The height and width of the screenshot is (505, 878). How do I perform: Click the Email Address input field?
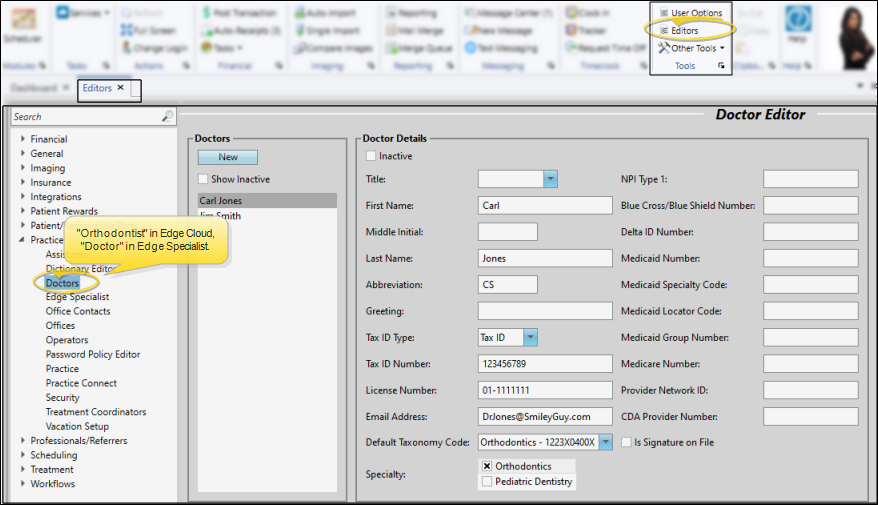tap(545, 416)
